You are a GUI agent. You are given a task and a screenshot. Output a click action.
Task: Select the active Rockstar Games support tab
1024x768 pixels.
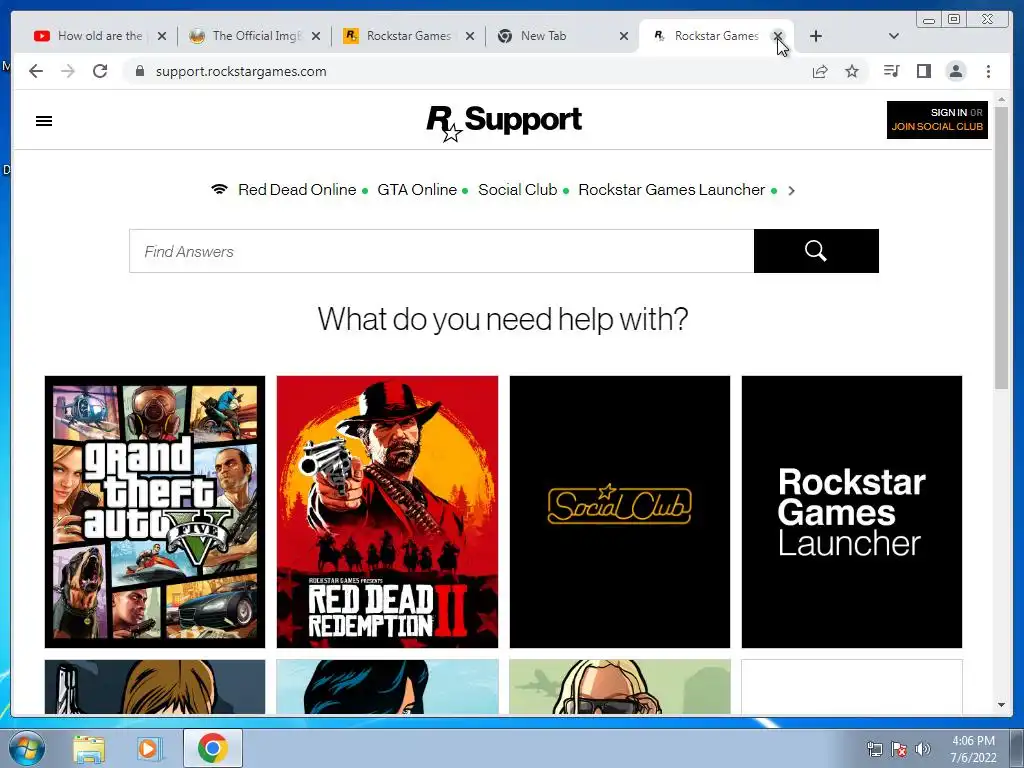click(x=716, y=36)
